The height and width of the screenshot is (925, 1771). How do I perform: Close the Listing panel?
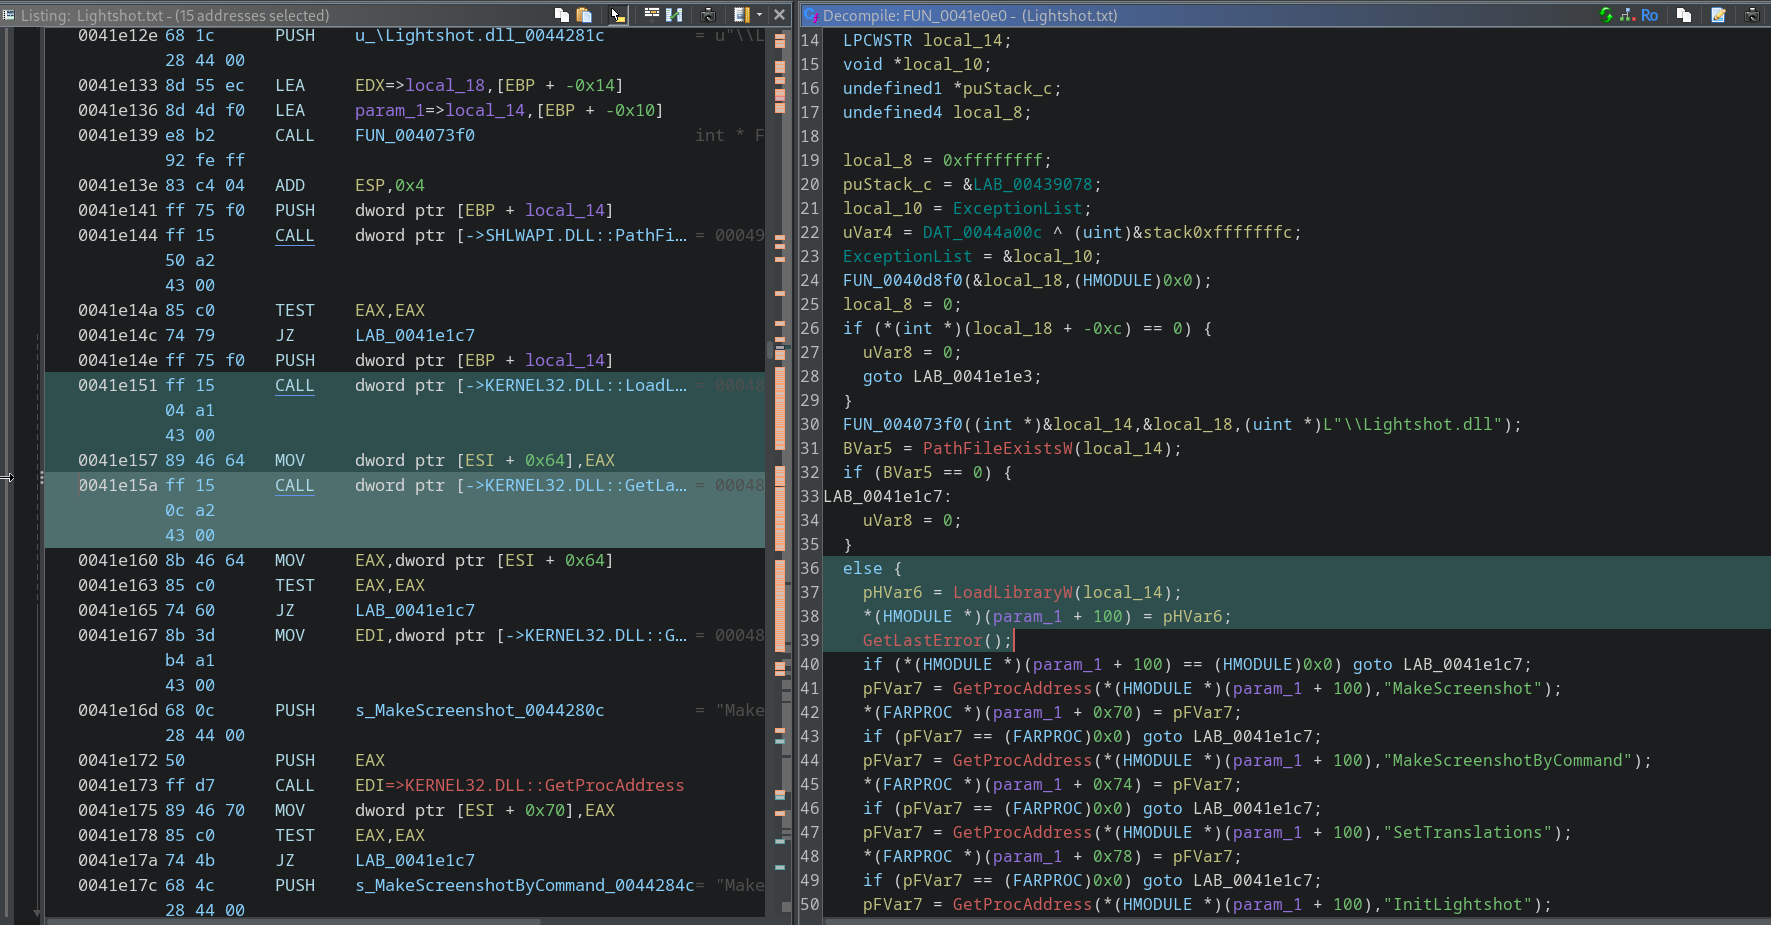(x=780, y=15)
